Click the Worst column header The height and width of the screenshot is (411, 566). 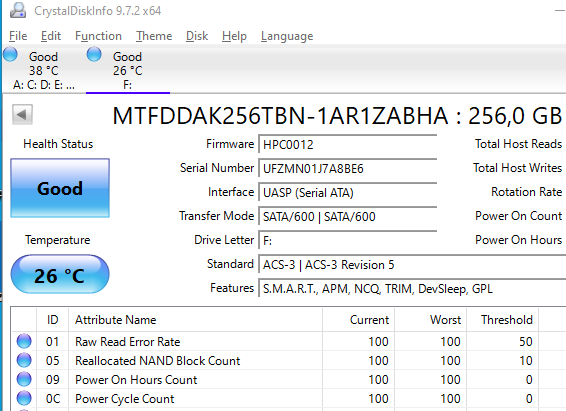point(431,320)
